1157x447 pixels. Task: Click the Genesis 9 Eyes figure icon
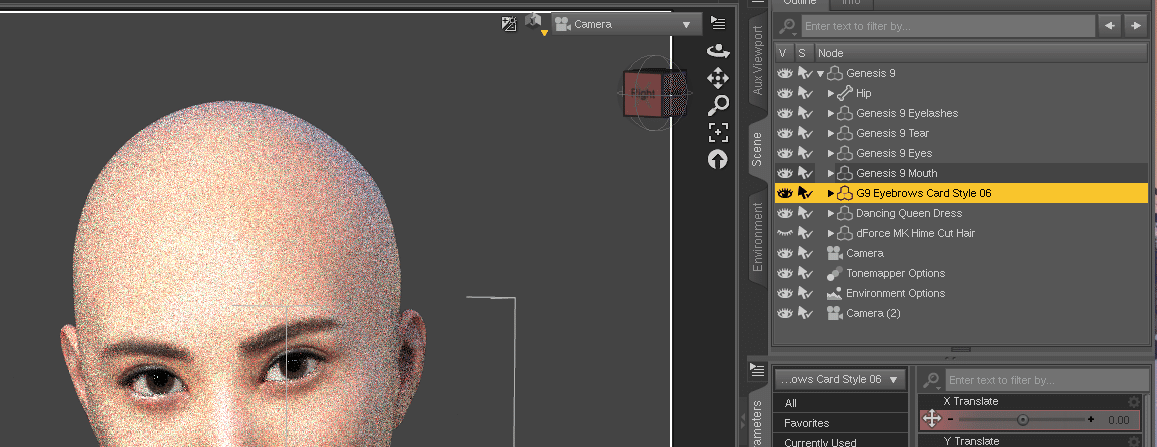[x=845, y=153]
